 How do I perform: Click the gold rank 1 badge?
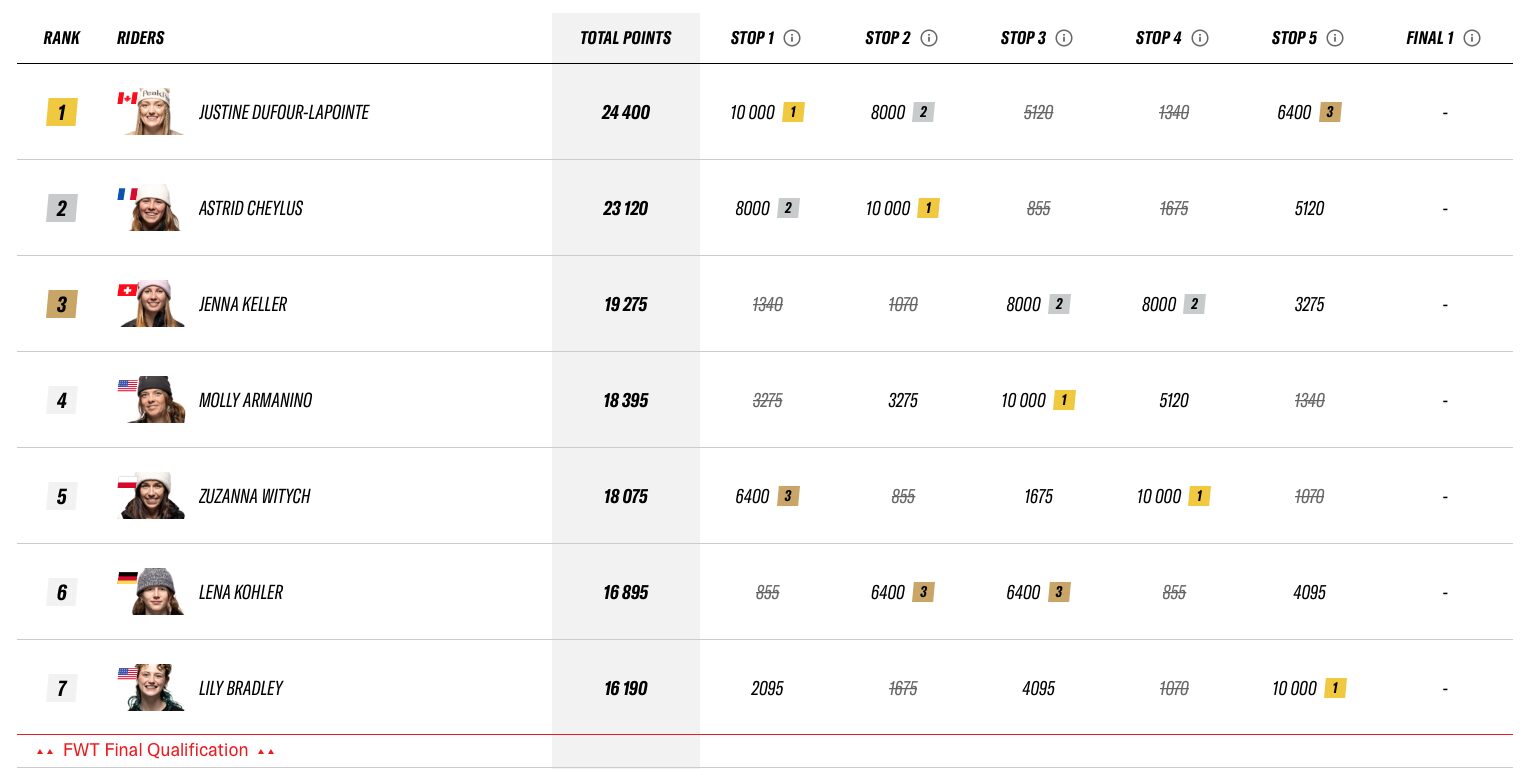tap(62, 112)
